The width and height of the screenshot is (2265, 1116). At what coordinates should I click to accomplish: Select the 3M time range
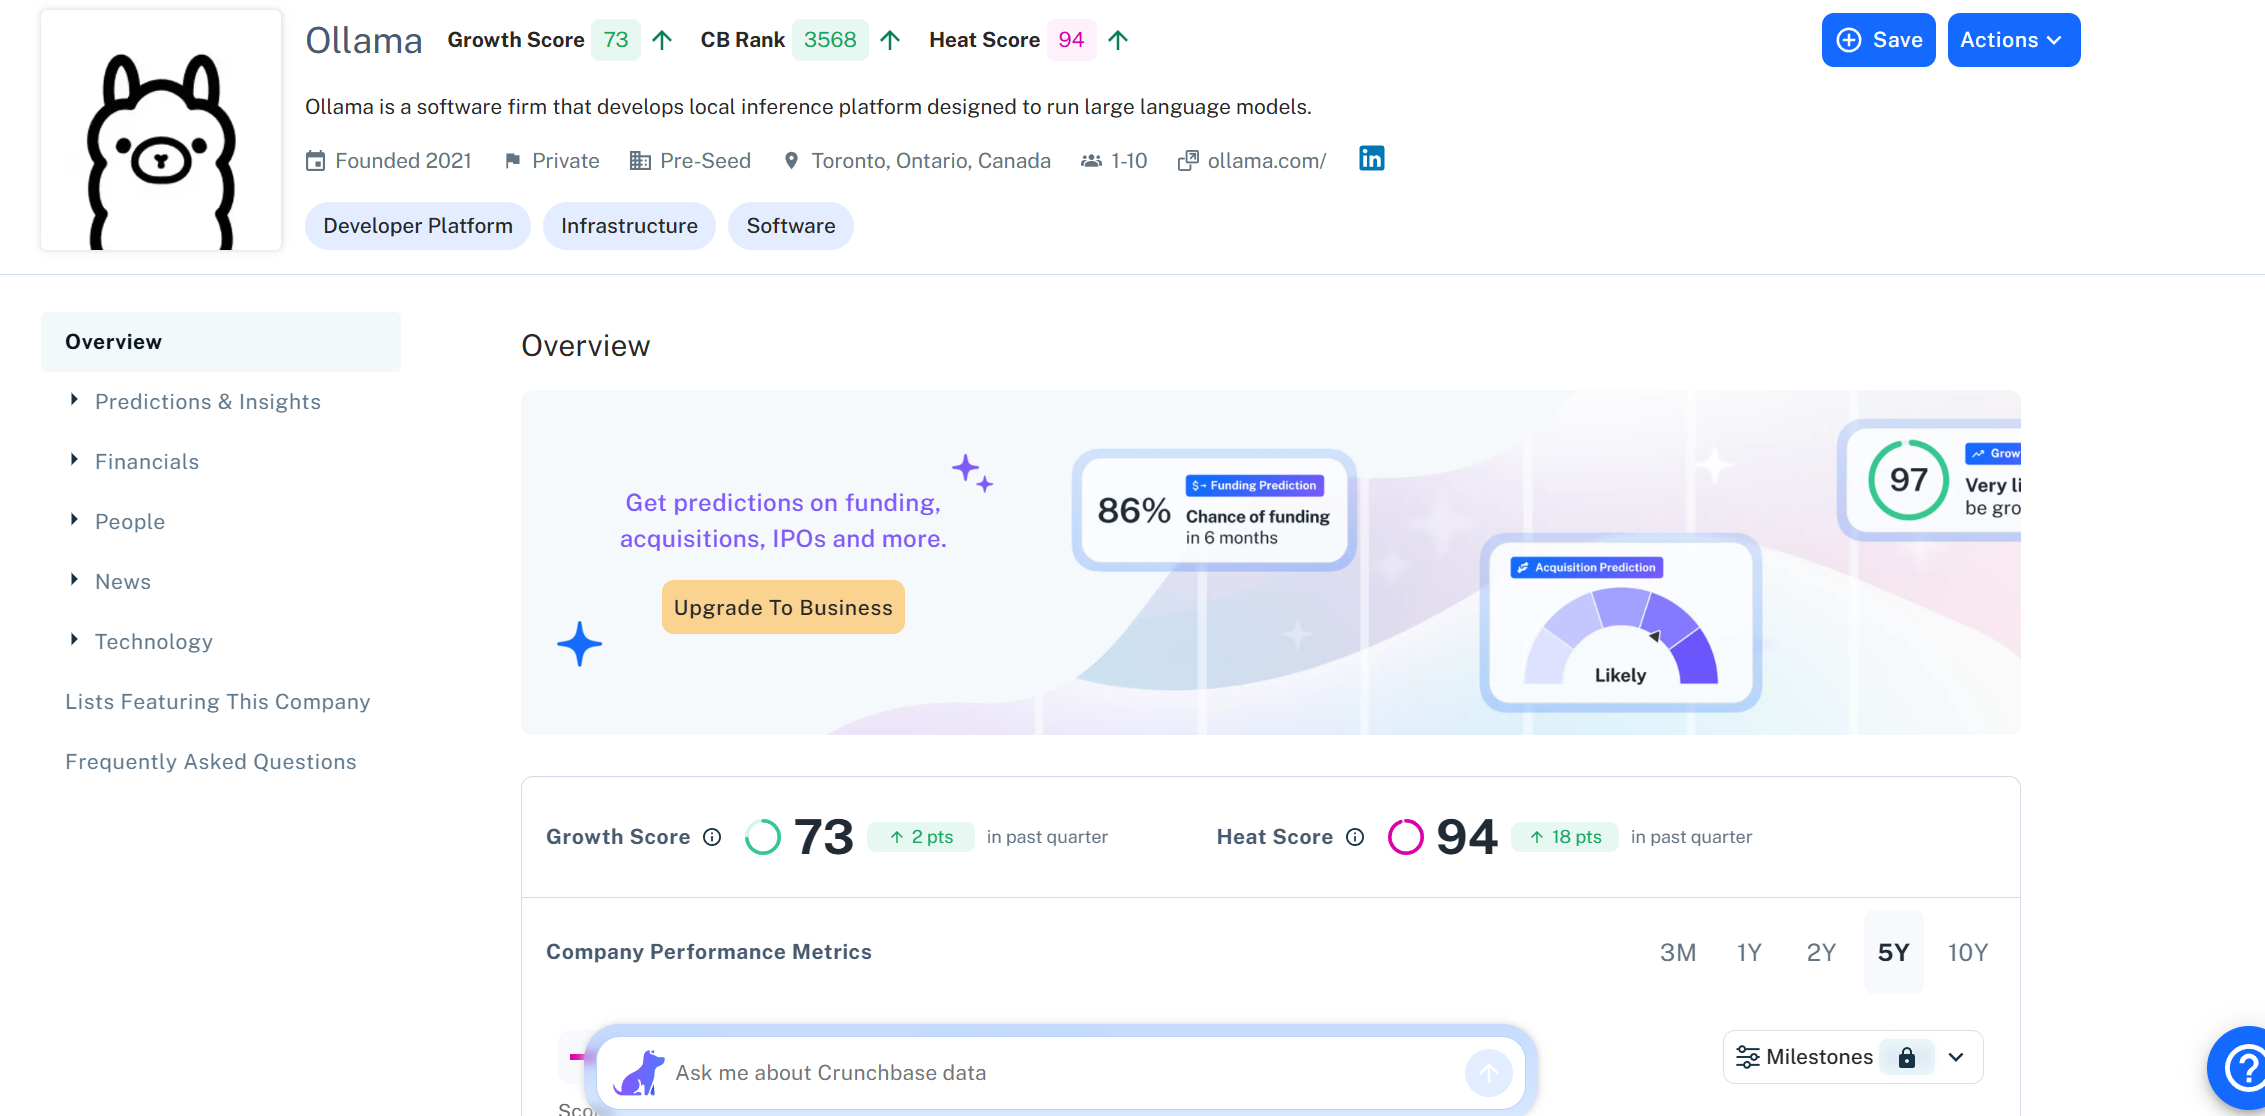pos(1677,952)
